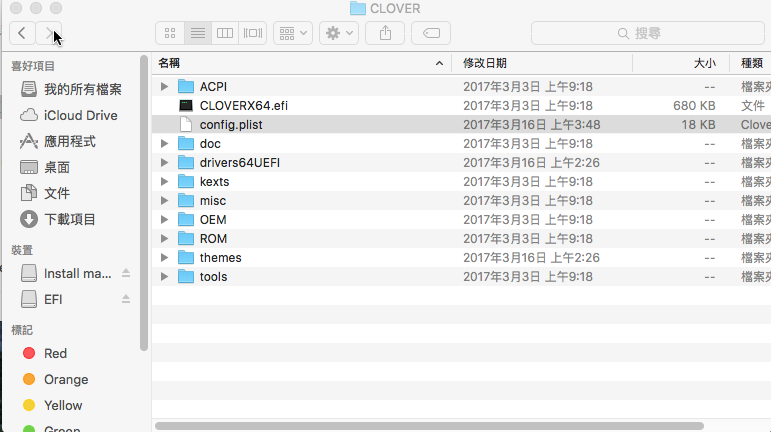Select the OEM folder name
The height and width of the screenshot is (432, 771).
[x=213, y=220]
